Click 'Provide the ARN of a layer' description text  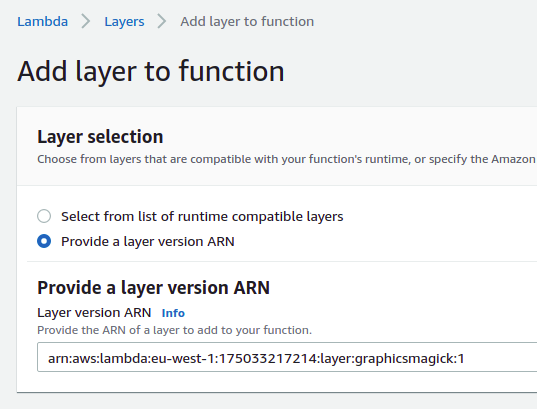point(174,330)
